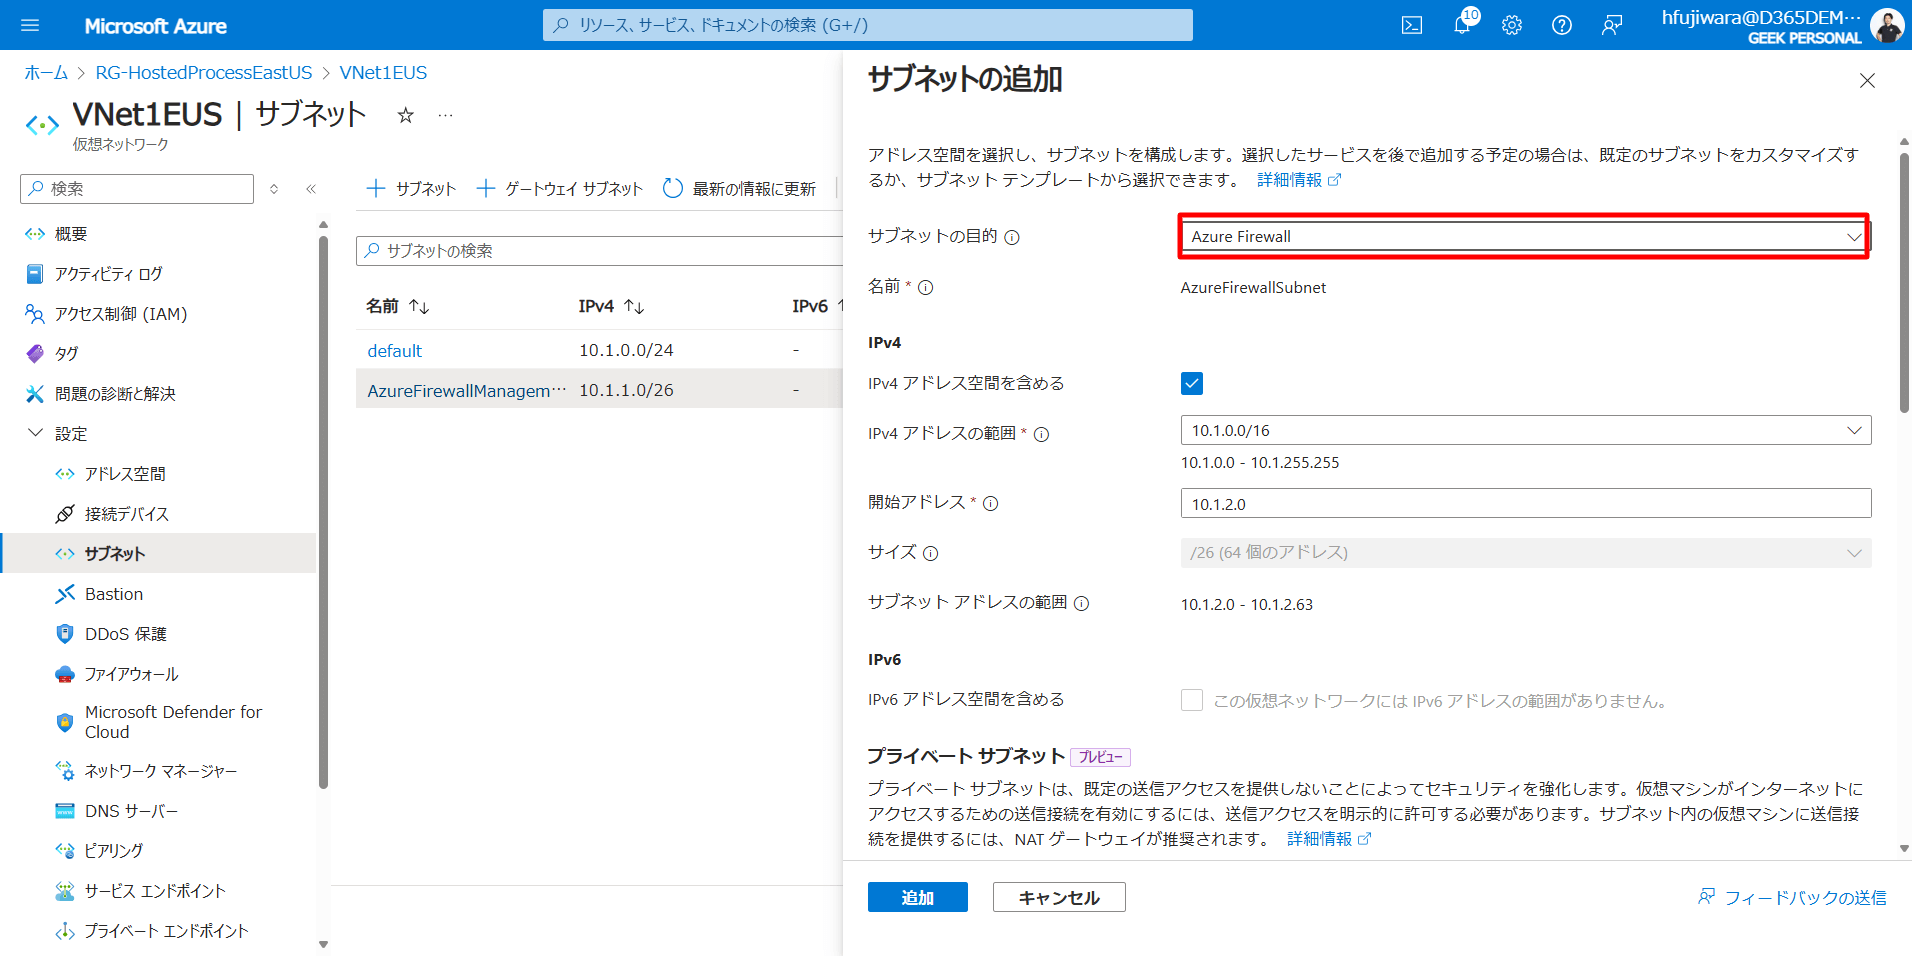Uncheck IPv4 アドレス空間を含める checkbox

click(1192, 383)
